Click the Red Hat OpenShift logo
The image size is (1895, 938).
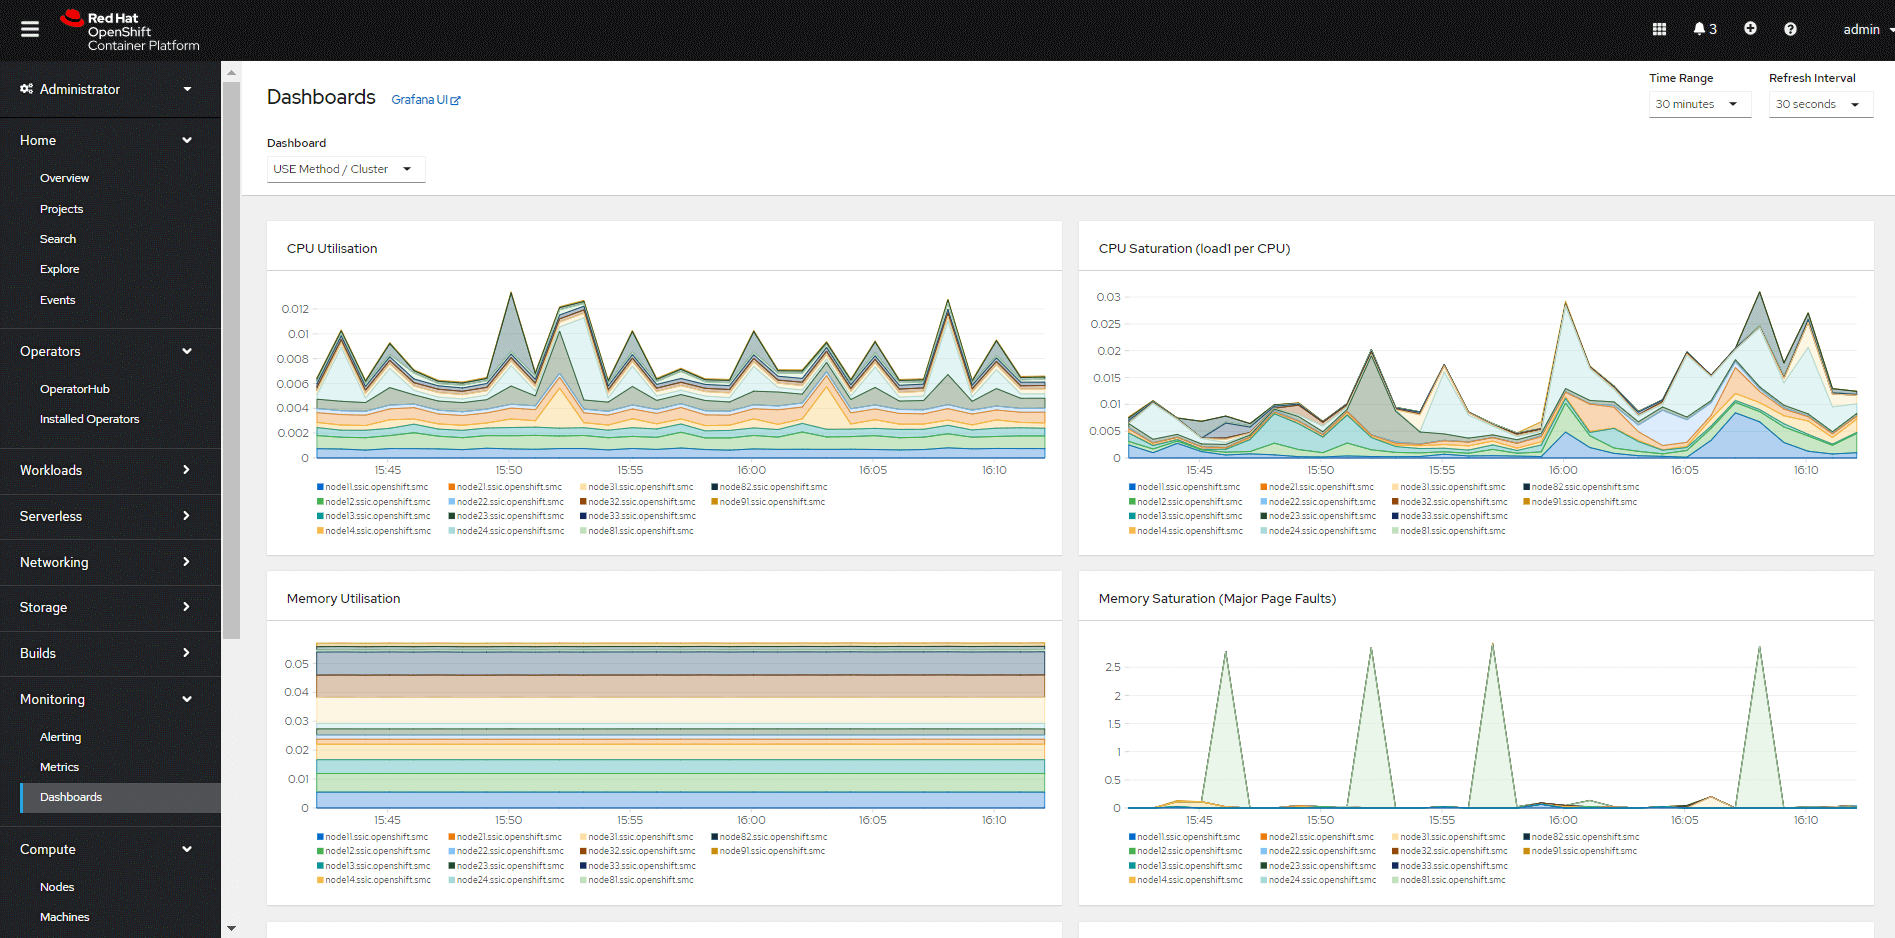[130, 31]
